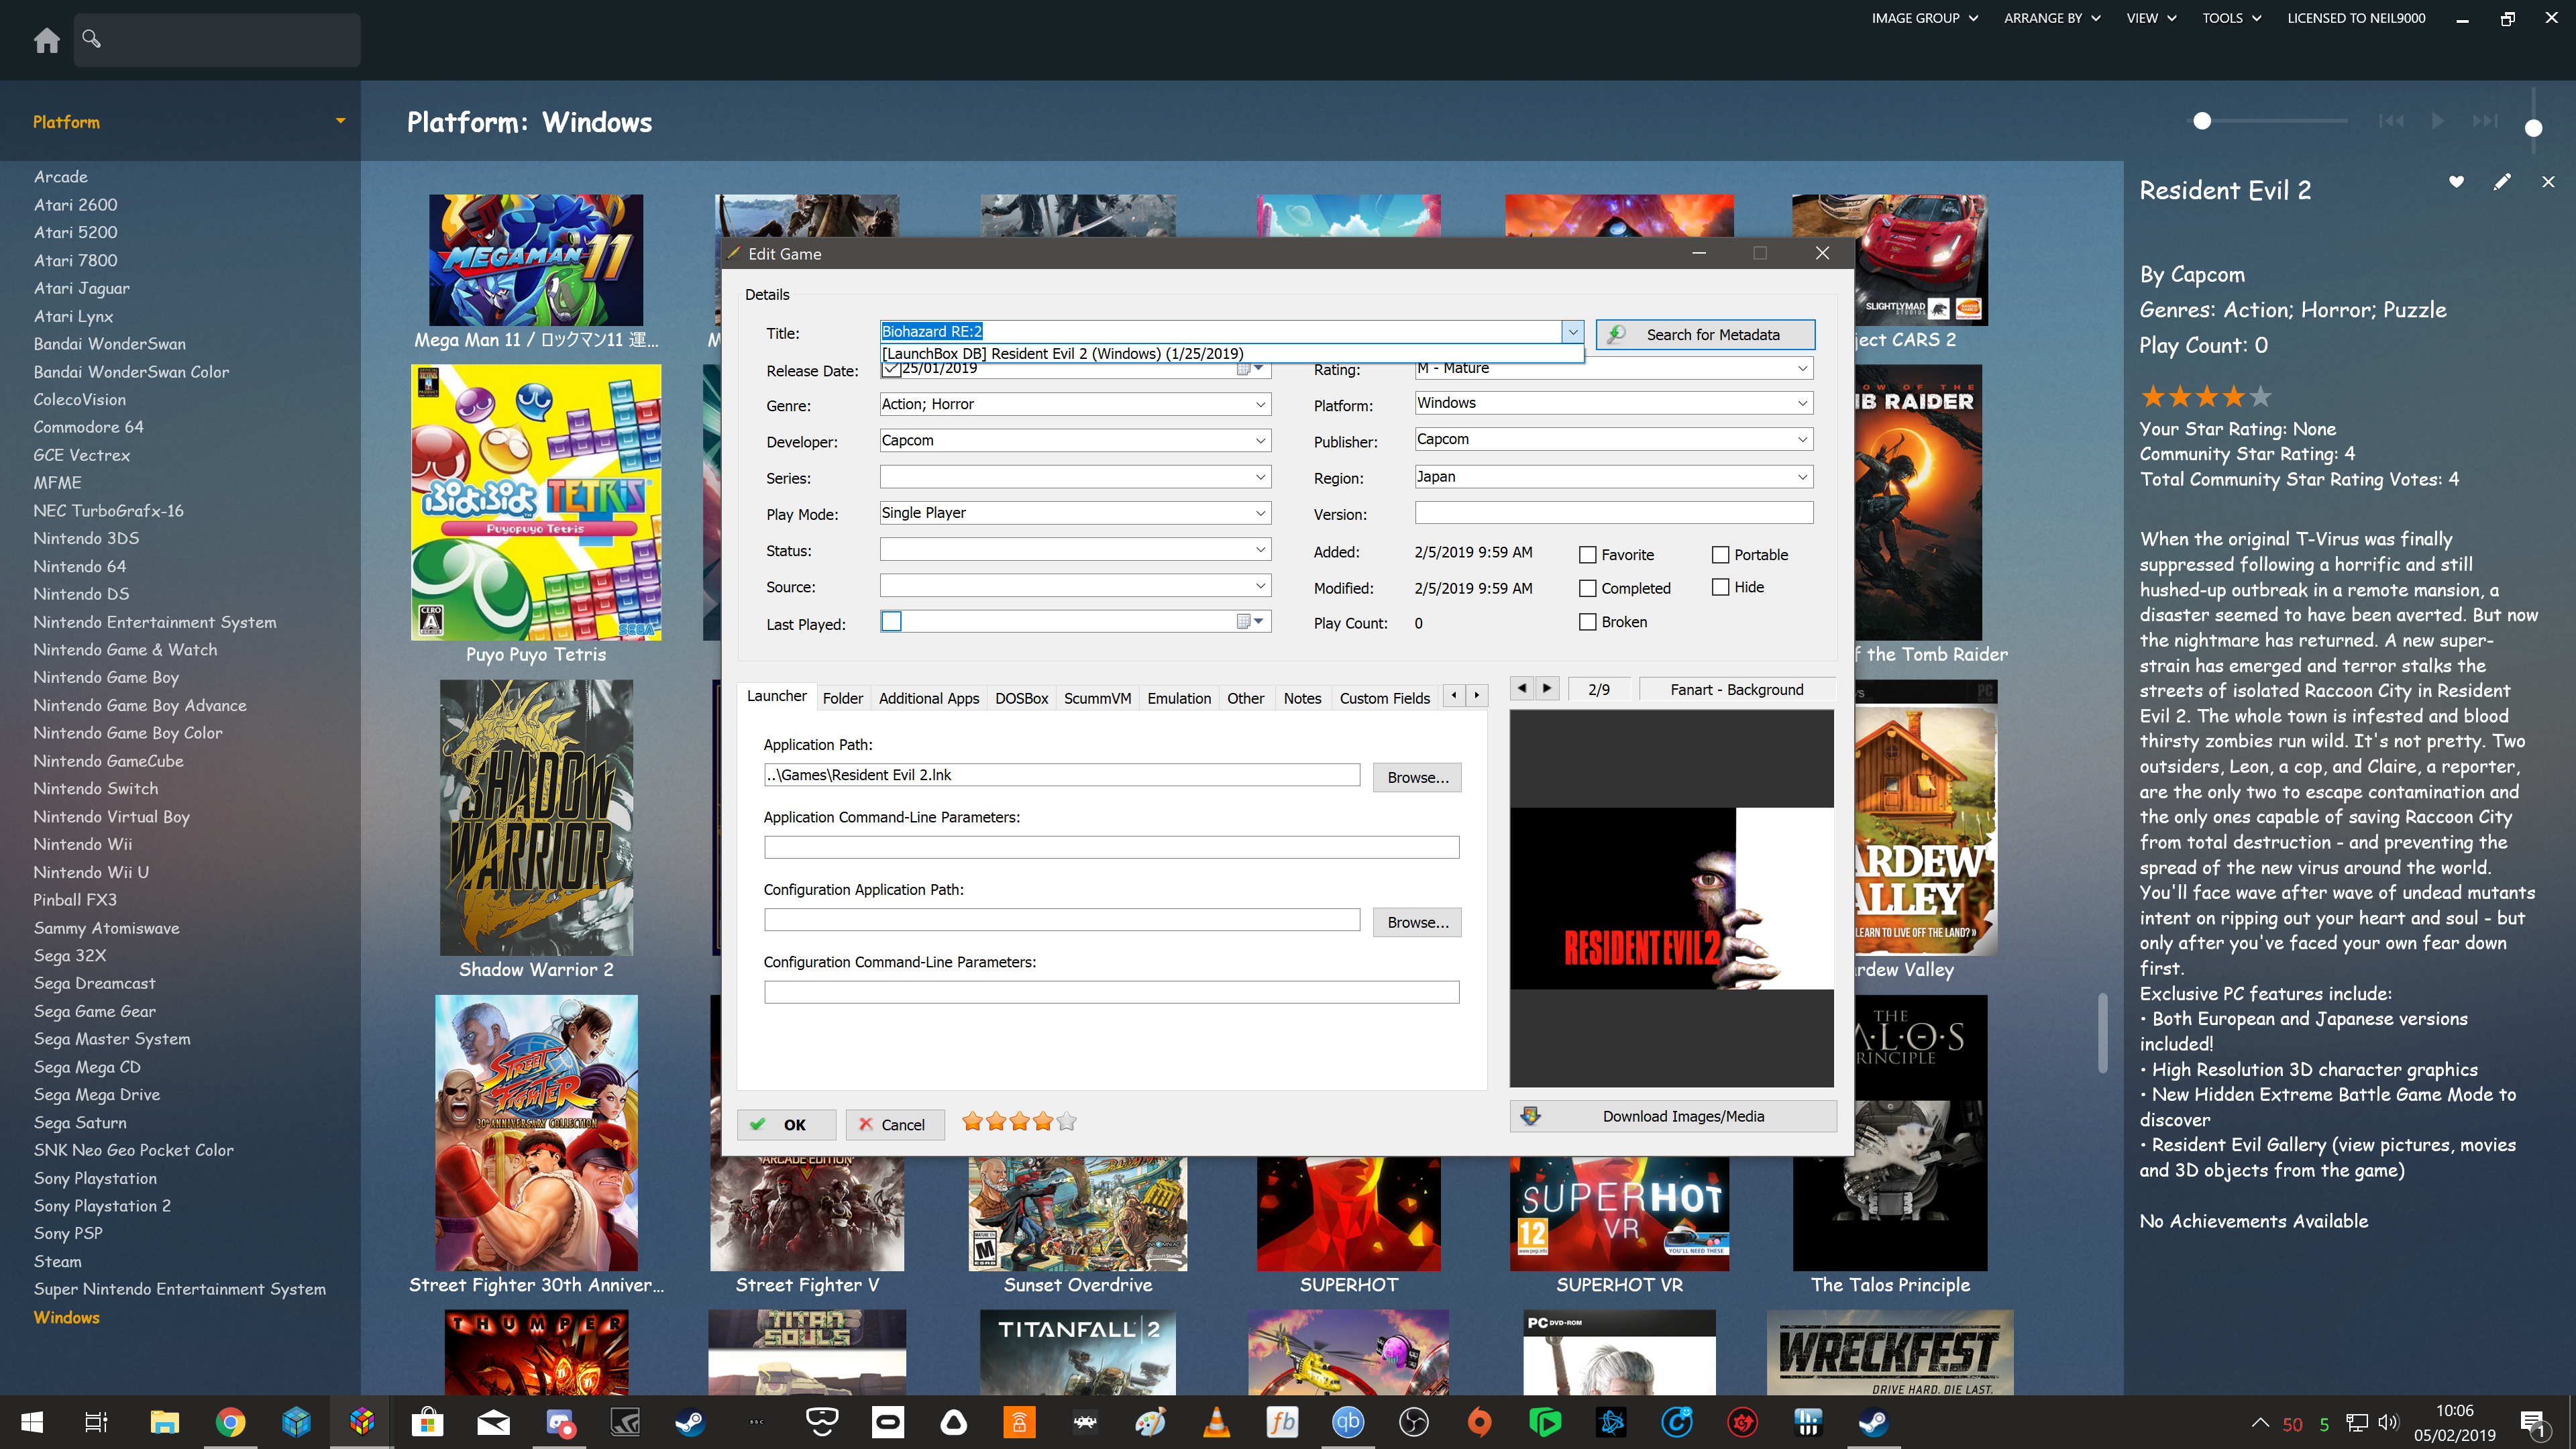Screen dimensions: 2576x1449
Task: Open the Play Mode dropdown
Action: [x=1260, y=513]
